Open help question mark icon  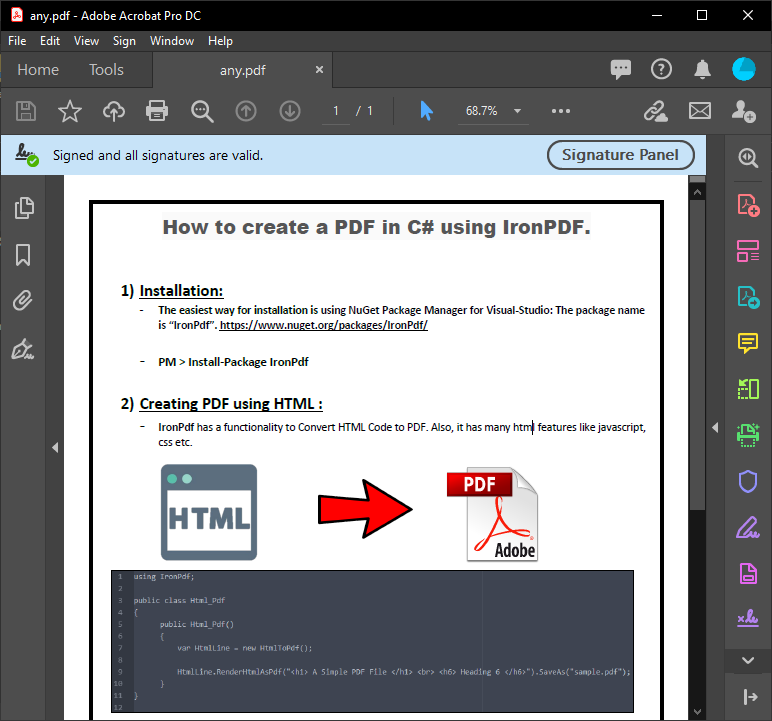pos(661,69)
